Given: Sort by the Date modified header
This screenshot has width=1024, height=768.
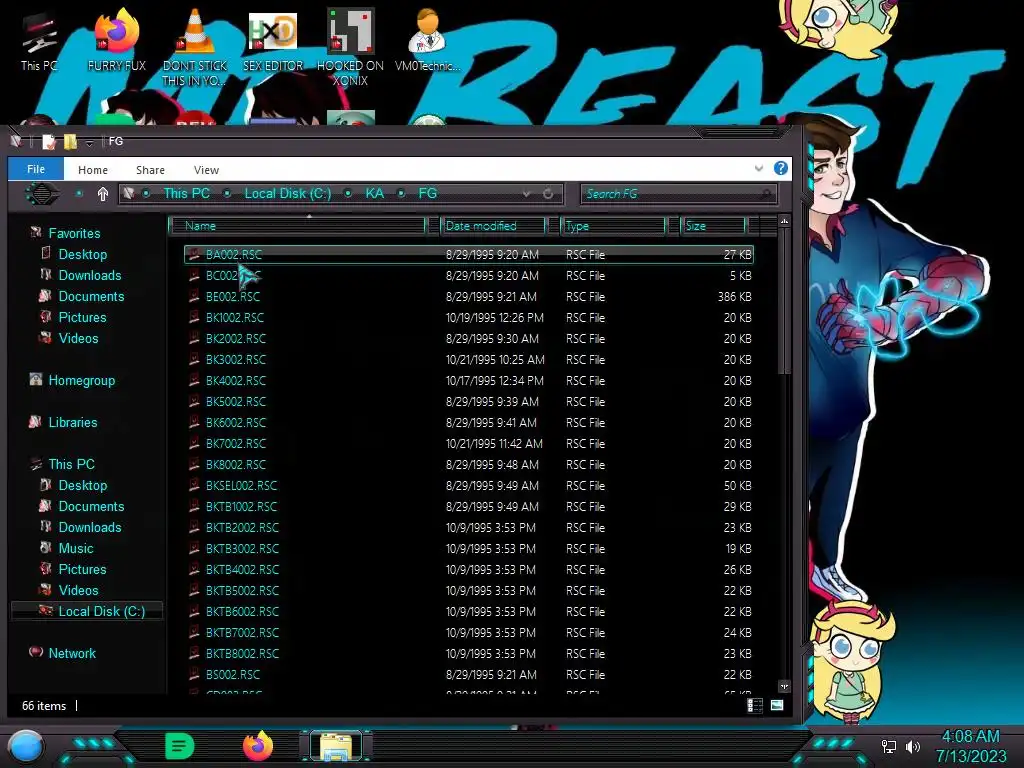Looking at the screenshot, I should [493, 226].
